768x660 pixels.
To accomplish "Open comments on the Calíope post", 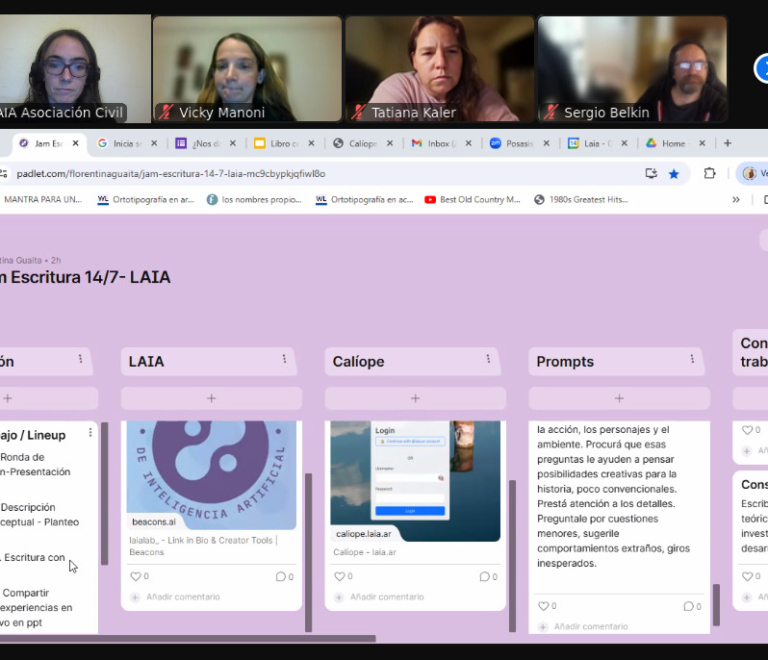I will 484,577.
